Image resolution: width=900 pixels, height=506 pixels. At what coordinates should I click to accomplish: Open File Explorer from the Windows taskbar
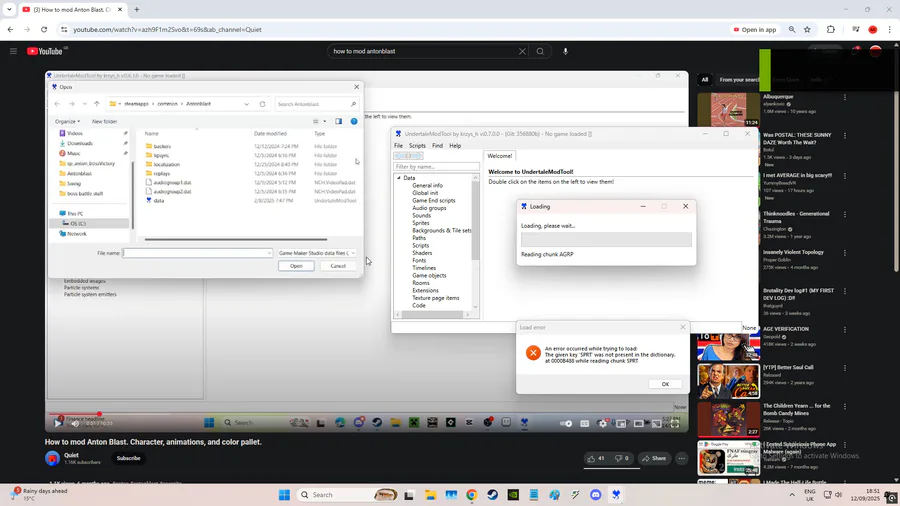430,495
